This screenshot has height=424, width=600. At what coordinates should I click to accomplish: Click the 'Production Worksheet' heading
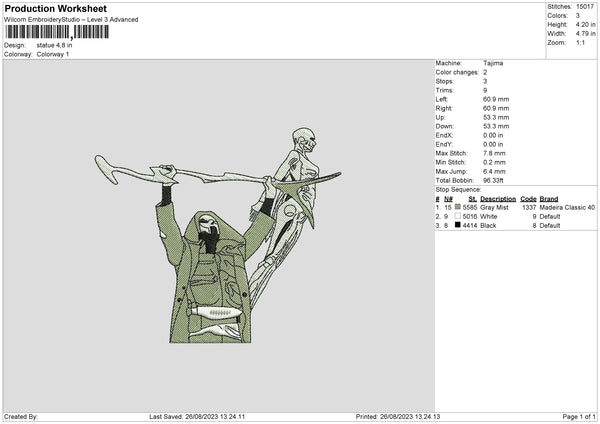(55, 9)
